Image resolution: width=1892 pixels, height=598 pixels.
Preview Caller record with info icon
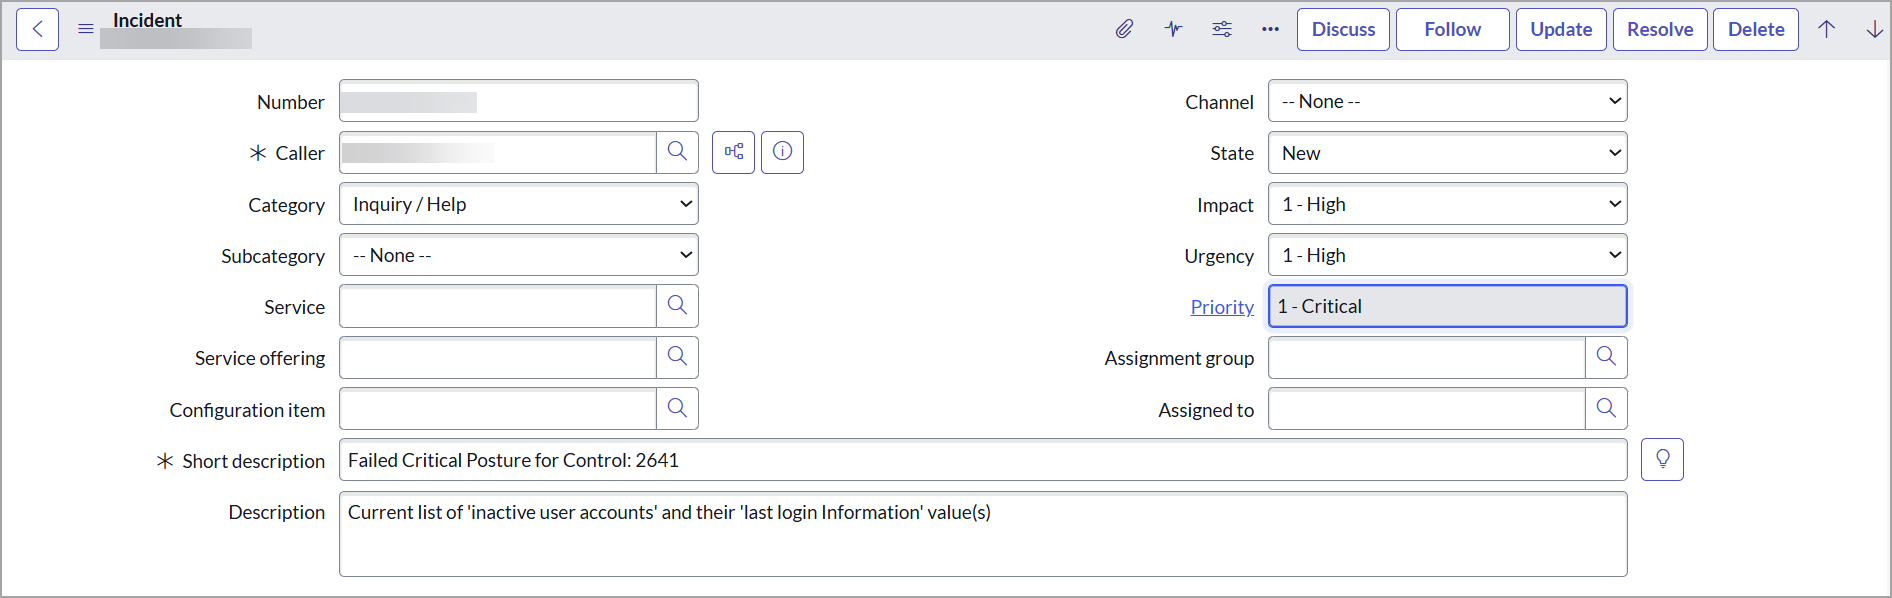pyautogui.click(x=782, y=152)
